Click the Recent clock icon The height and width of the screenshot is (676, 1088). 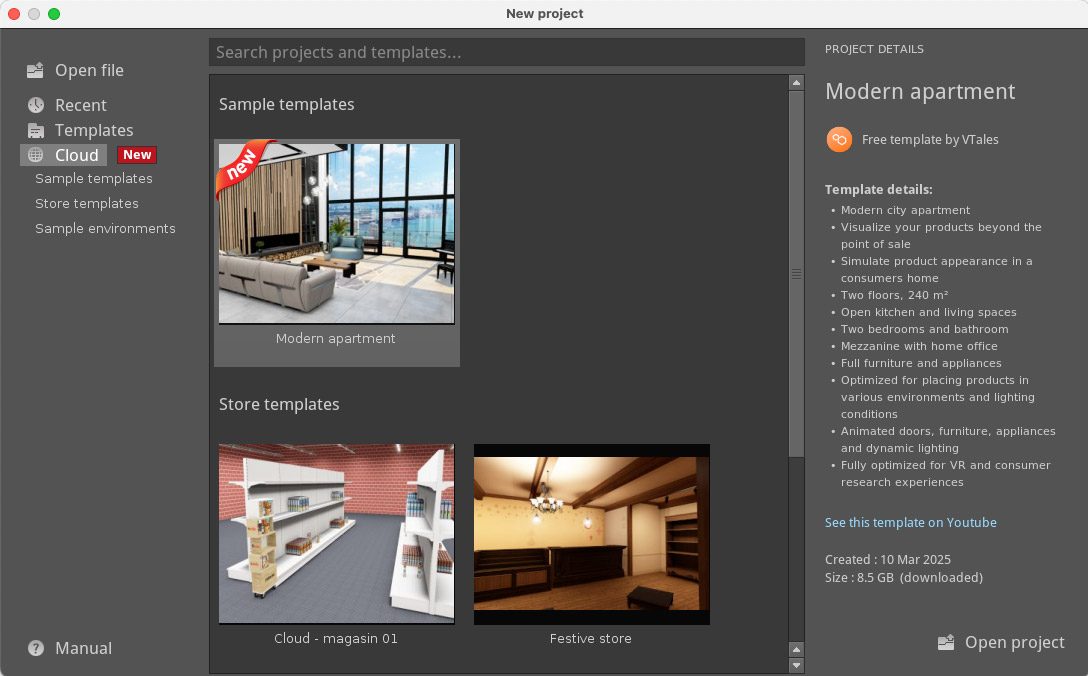[x=36, y=105]
